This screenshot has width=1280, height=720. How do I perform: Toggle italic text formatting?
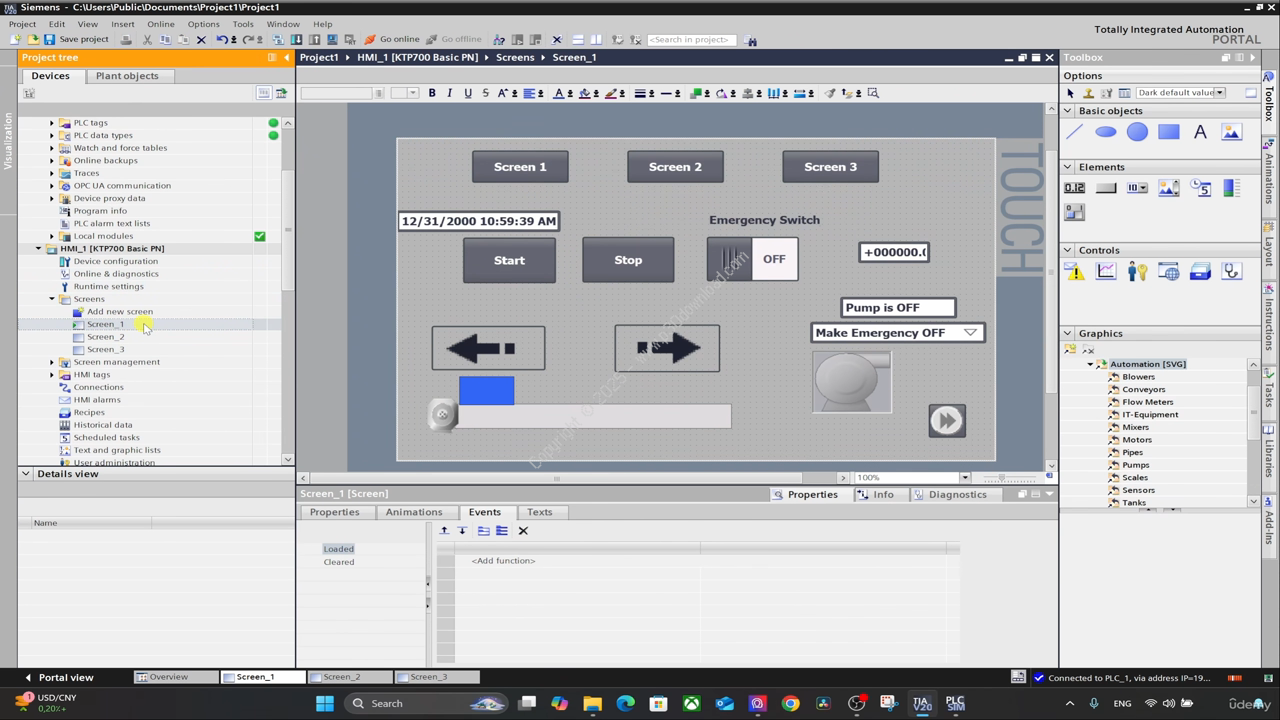[x=449, y=93]
